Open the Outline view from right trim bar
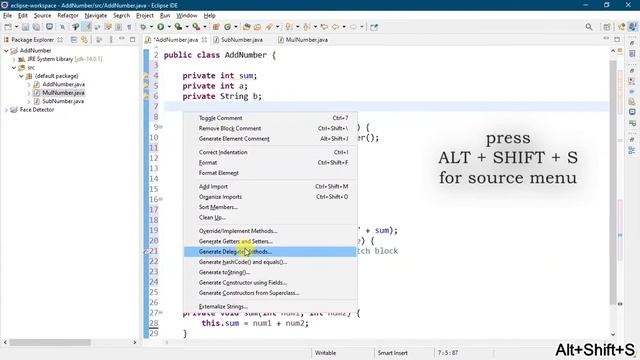This screenshot has width=640, height=360. point(632,151)
